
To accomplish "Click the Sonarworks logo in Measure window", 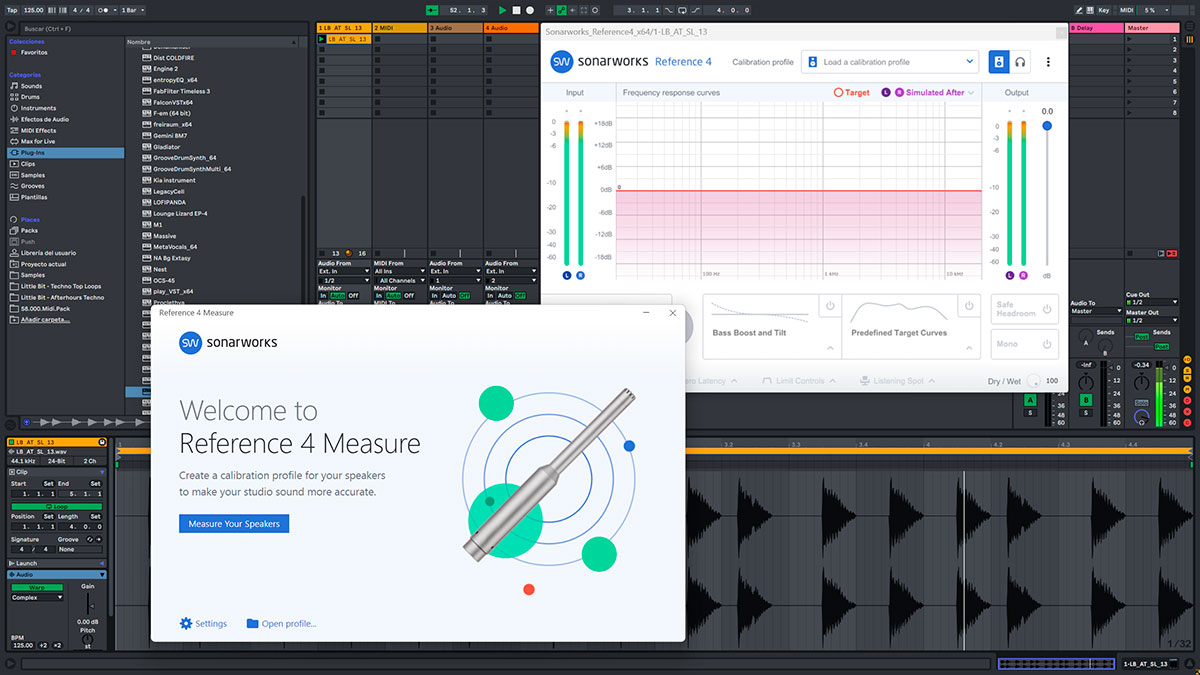I will (228, 343).
